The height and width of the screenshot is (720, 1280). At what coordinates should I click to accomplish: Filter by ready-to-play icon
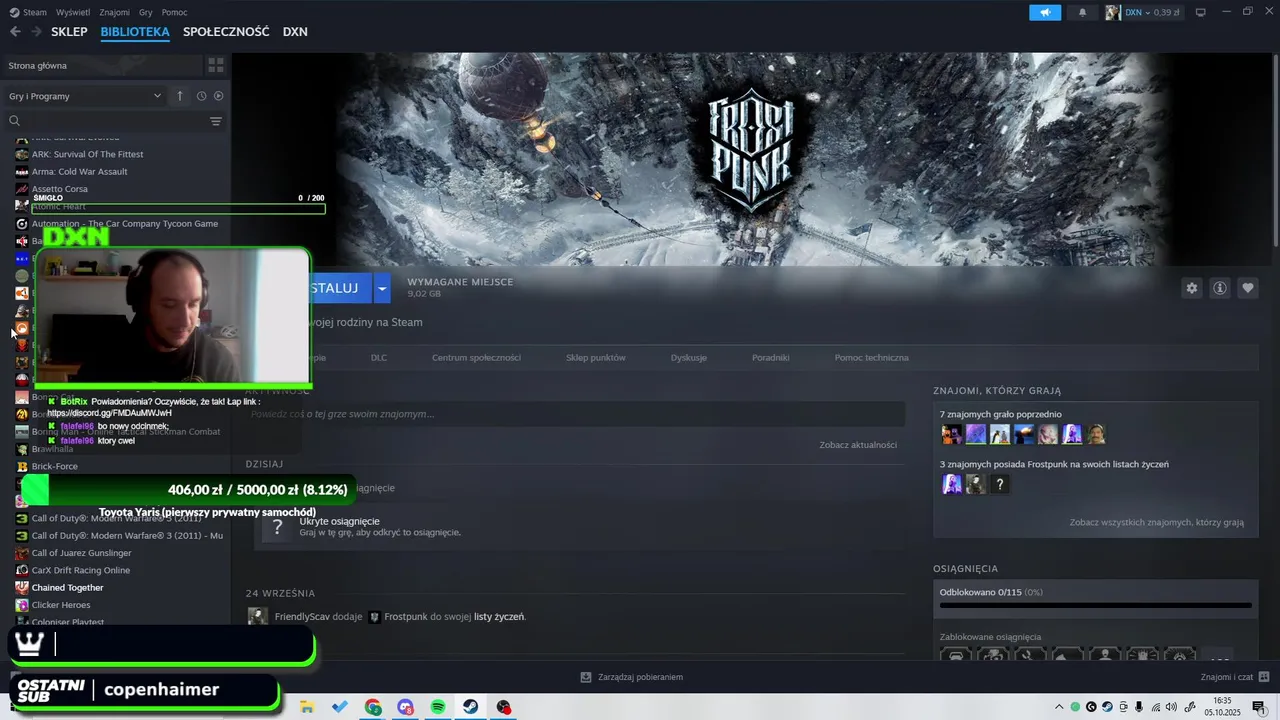[218, 96]
